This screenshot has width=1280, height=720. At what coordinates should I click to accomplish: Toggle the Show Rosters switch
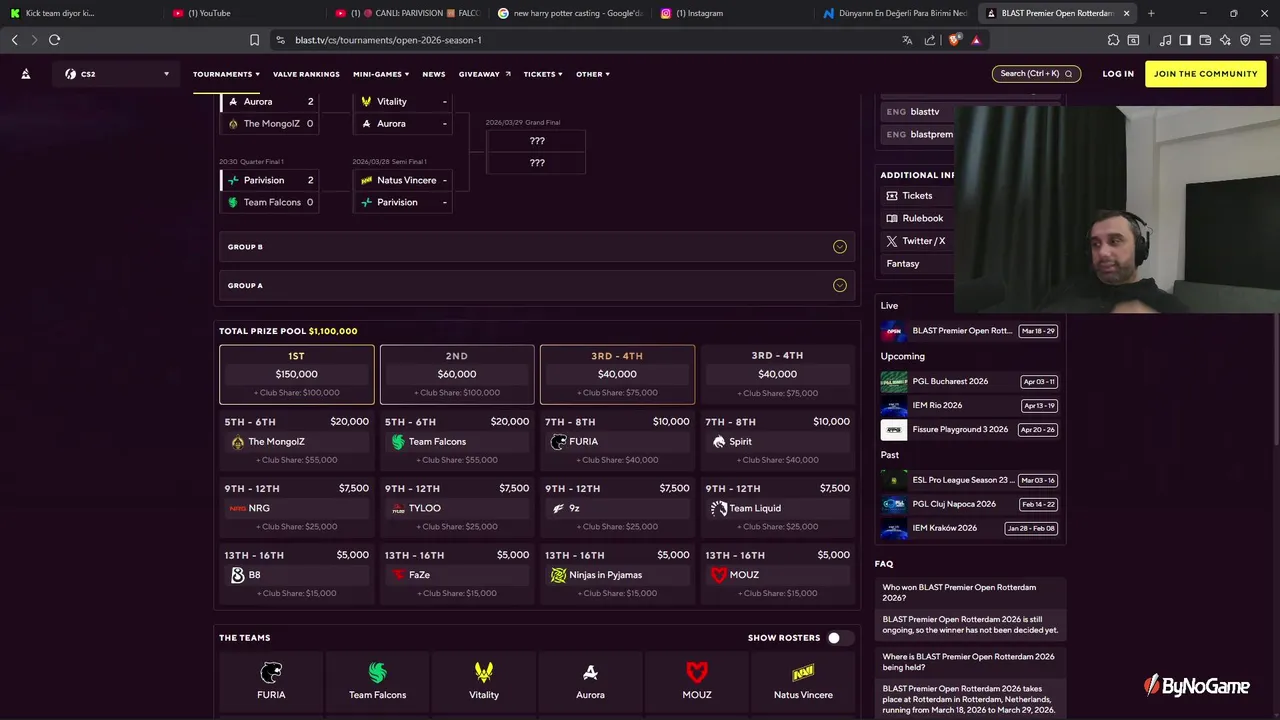[x=840, y=638]
